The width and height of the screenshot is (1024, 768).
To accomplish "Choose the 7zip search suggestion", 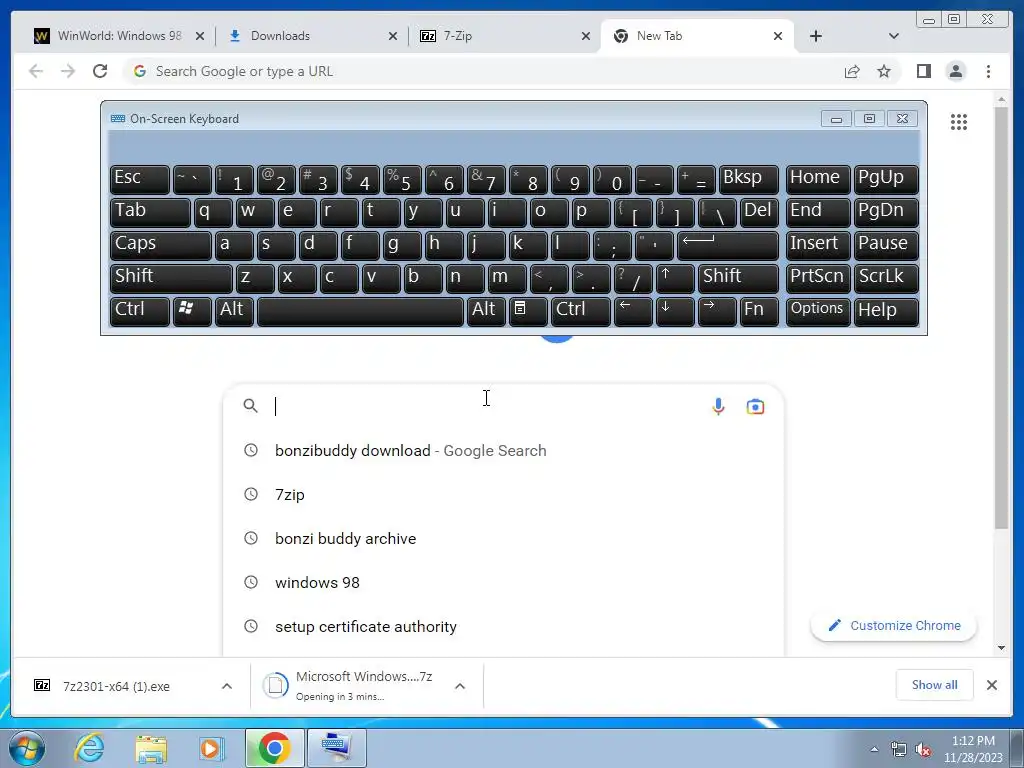I will click(503, 494).
